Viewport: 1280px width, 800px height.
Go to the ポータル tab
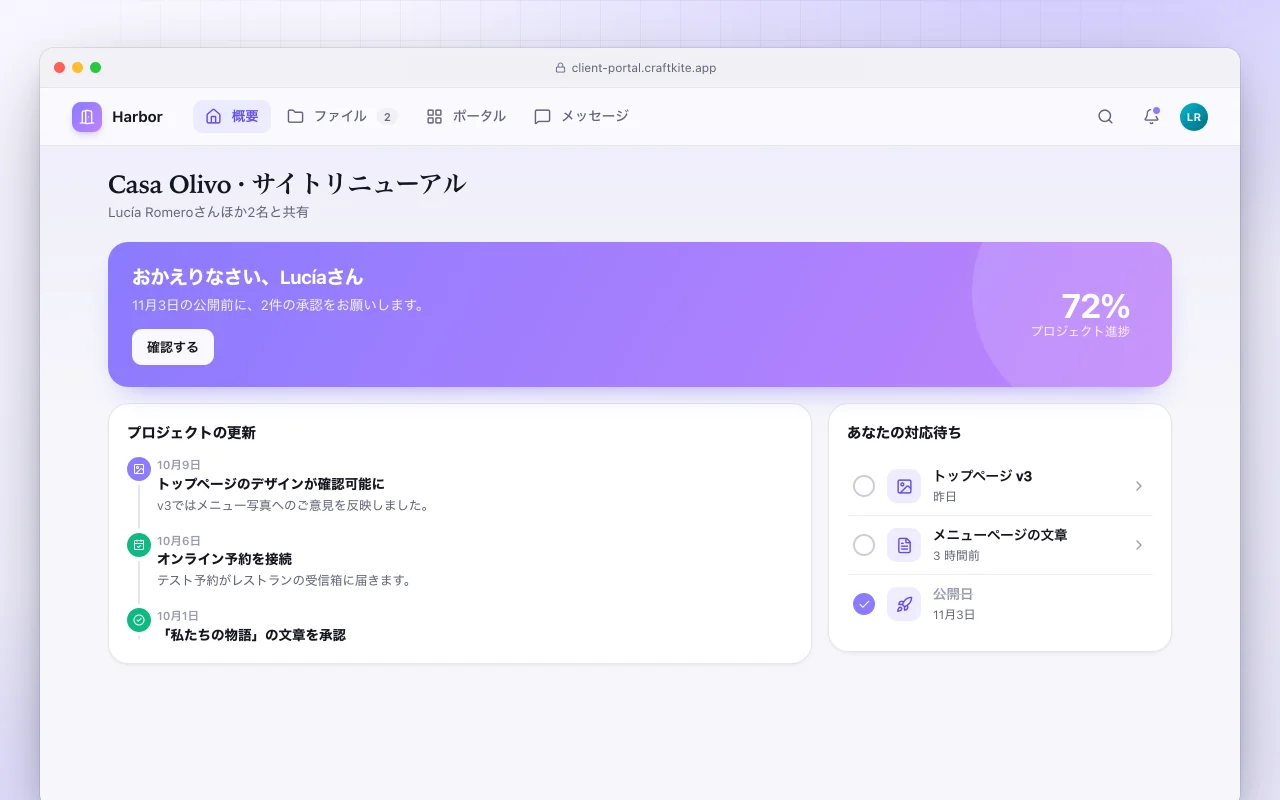point(466,117)
